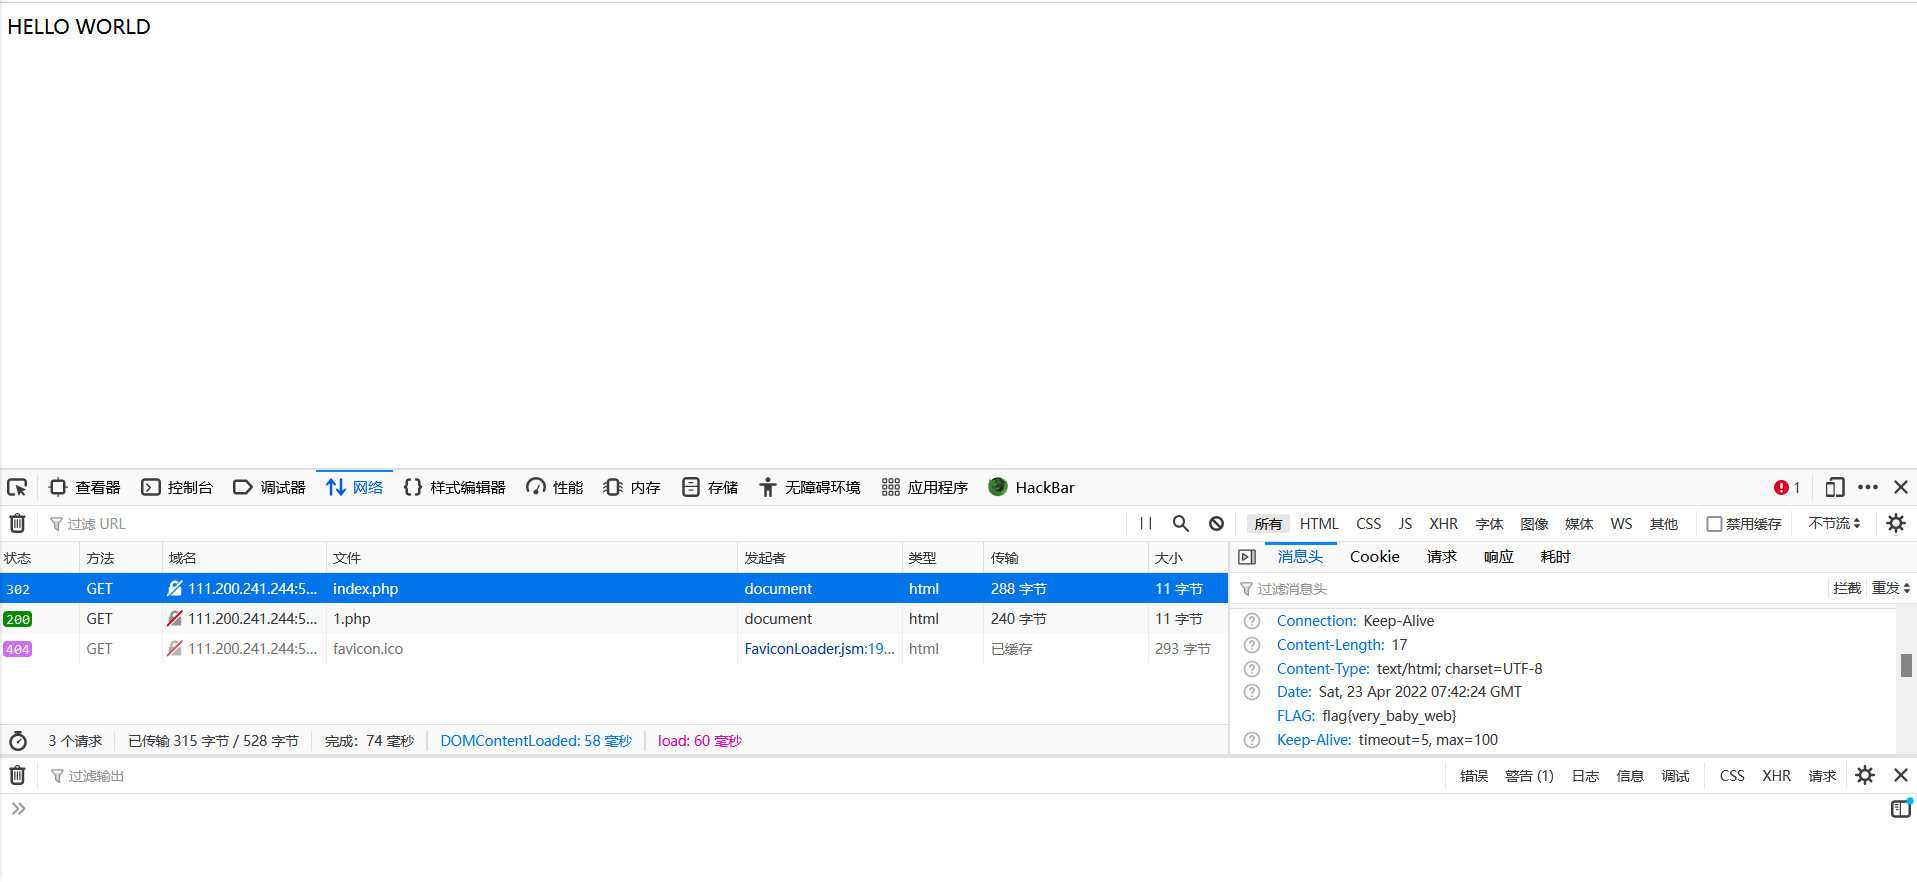The width and height of the screenshot is (1917, 882).
Task: Clear network requests with trash icon
Action: pyautogui.click(x=17, y=523)
